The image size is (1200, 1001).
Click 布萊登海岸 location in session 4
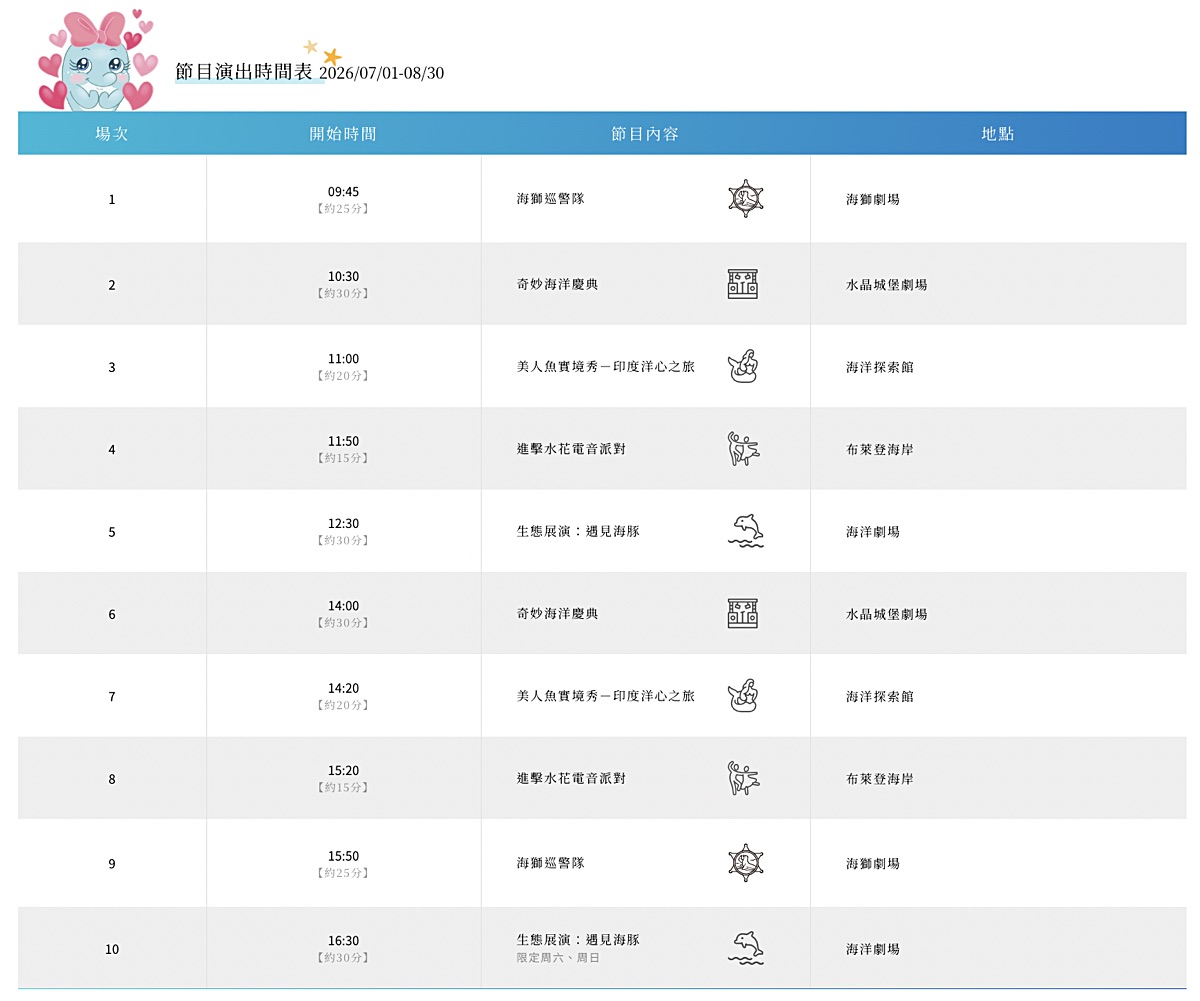(x=880, y=449)
